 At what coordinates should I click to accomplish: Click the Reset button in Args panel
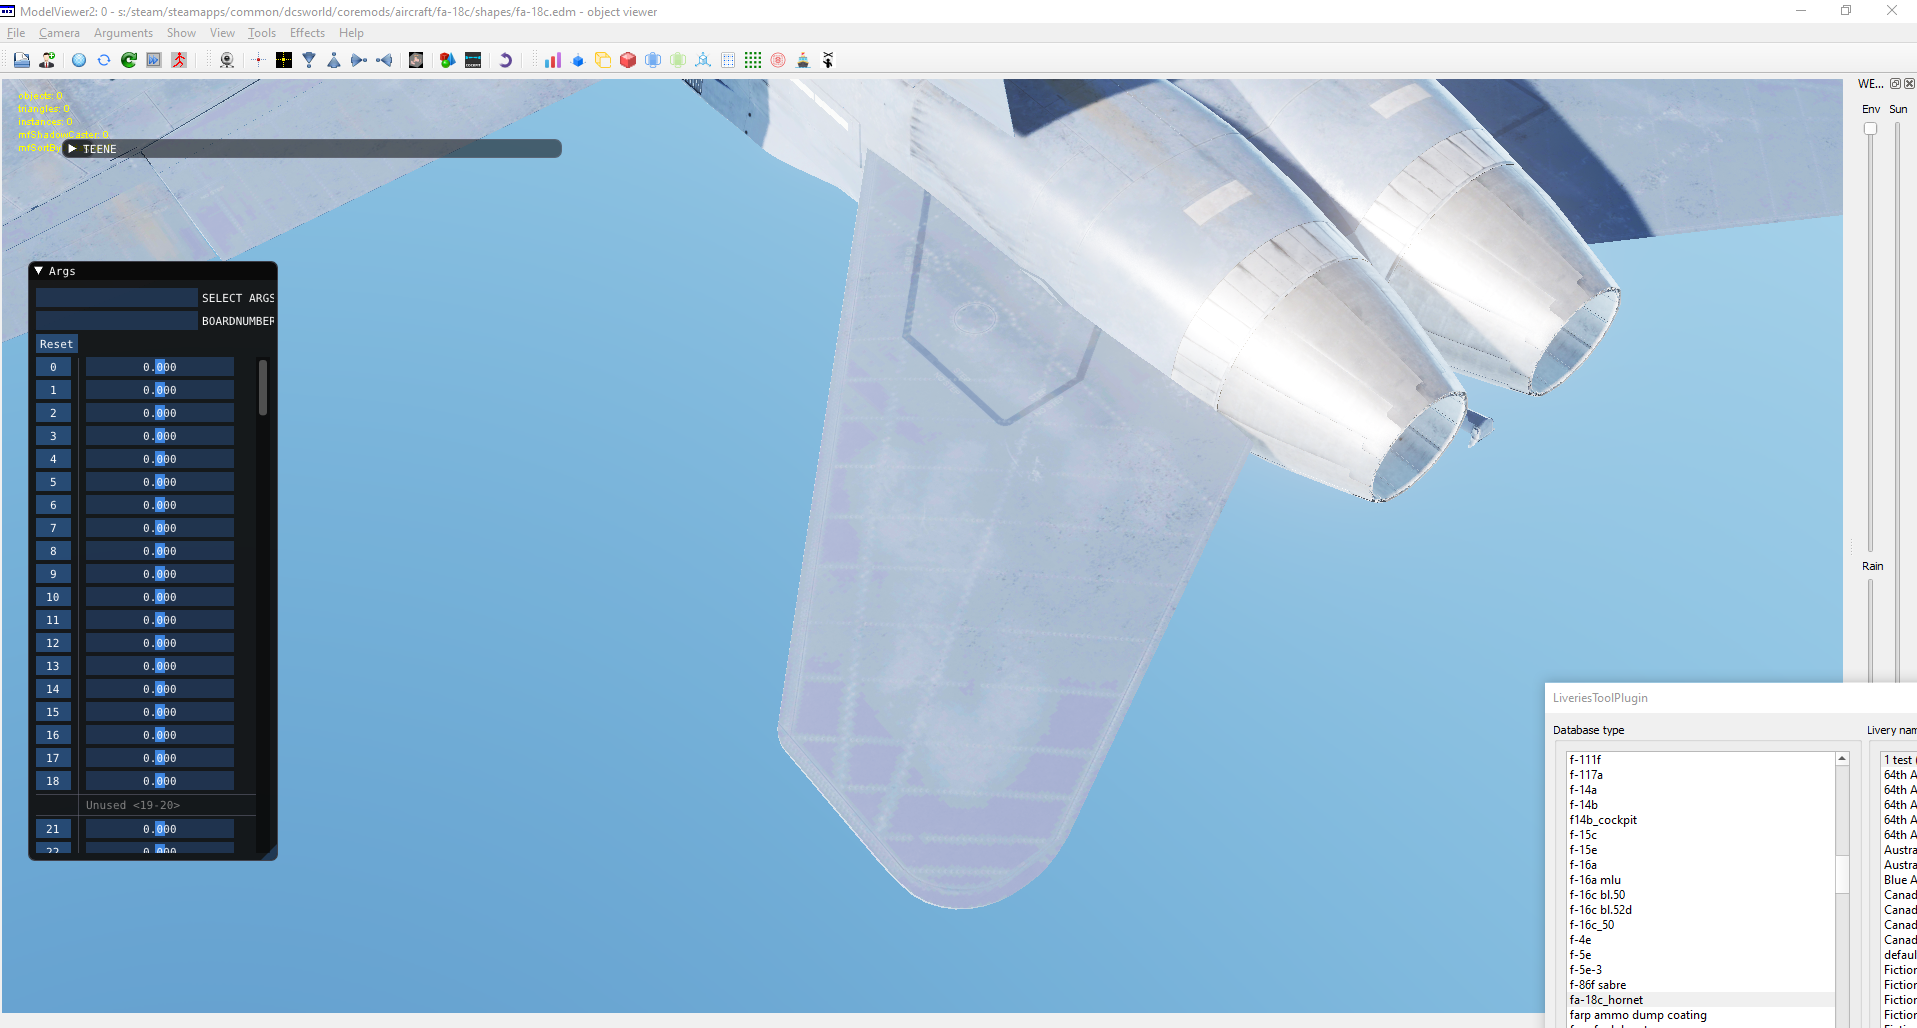56,344
